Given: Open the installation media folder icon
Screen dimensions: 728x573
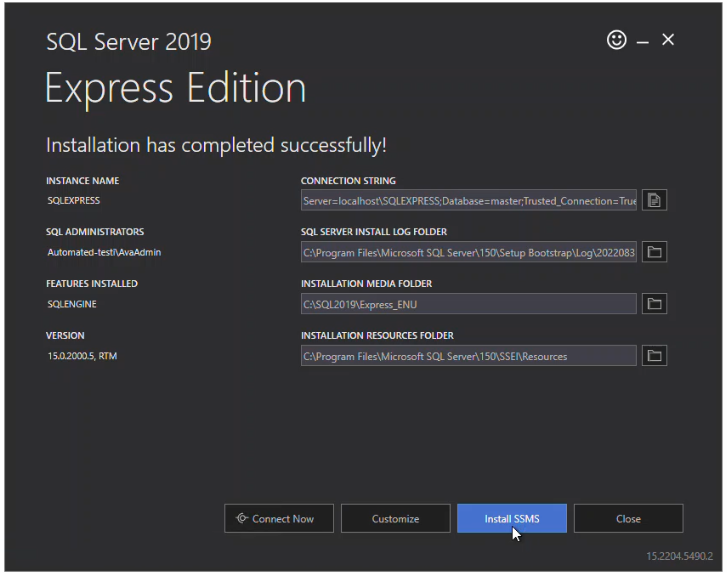Looking at the screenshot, I should pyautogui.click(x=654, y=303).
